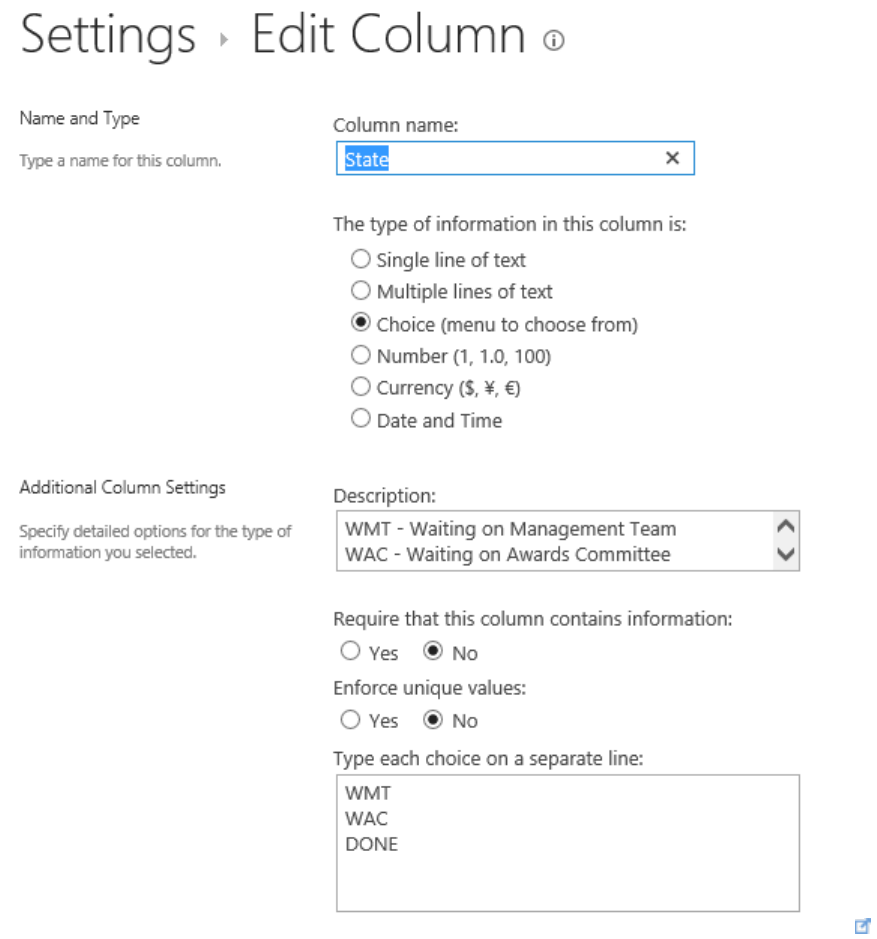Clear the Column name field with X
This screenshot has width=877, height=939.
(672, 158)
